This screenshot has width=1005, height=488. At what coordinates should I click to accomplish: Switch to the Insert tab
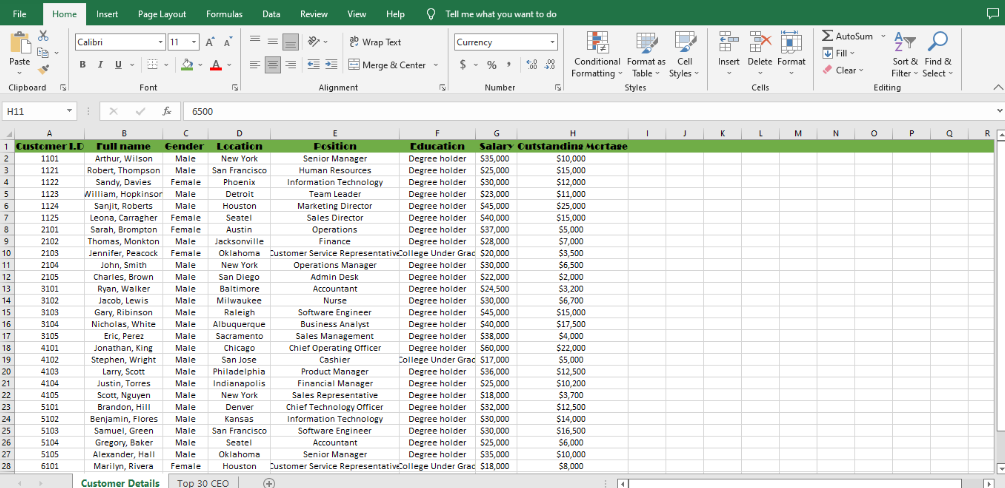[x=107, y=13]
